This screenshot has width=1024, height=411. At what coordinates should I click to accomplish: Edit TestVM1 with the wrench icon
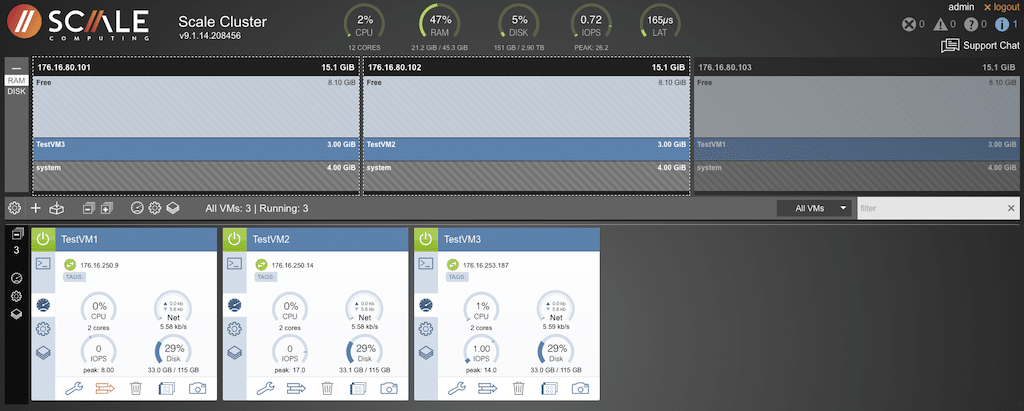click(x=74, y=389)
